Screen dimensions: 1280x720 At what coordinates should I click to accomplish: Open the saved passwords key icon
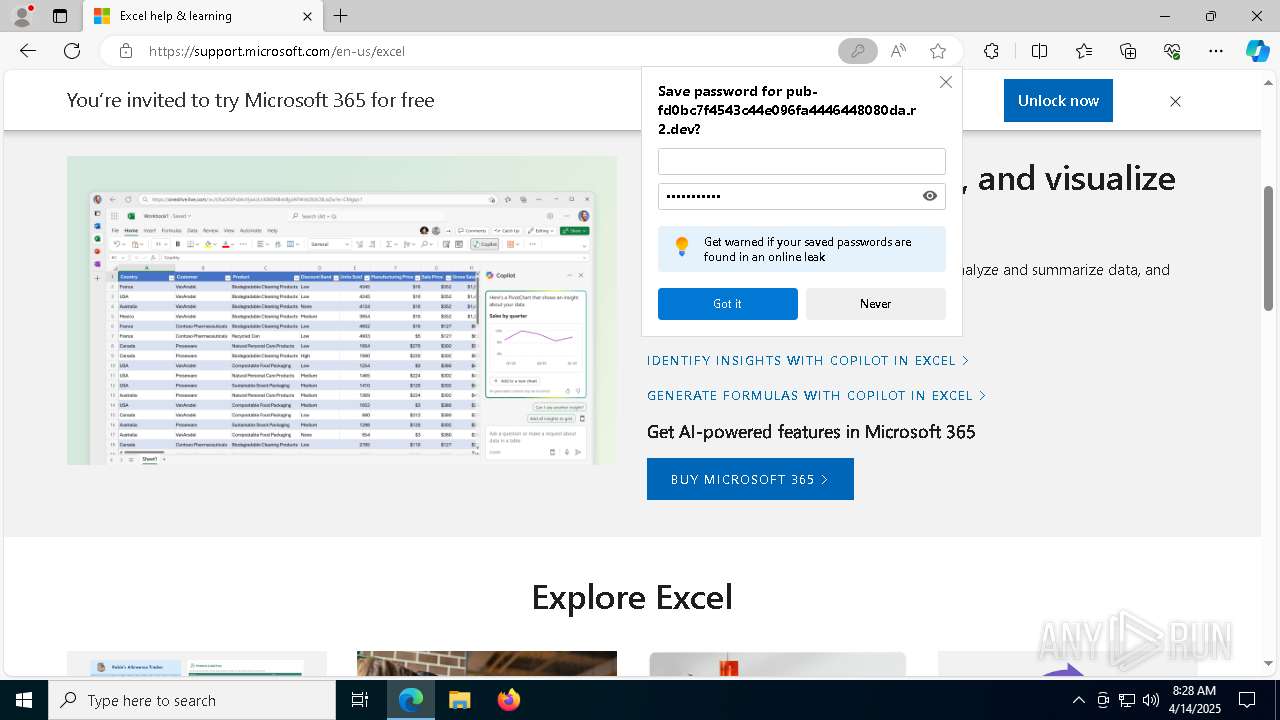point(857,51)
